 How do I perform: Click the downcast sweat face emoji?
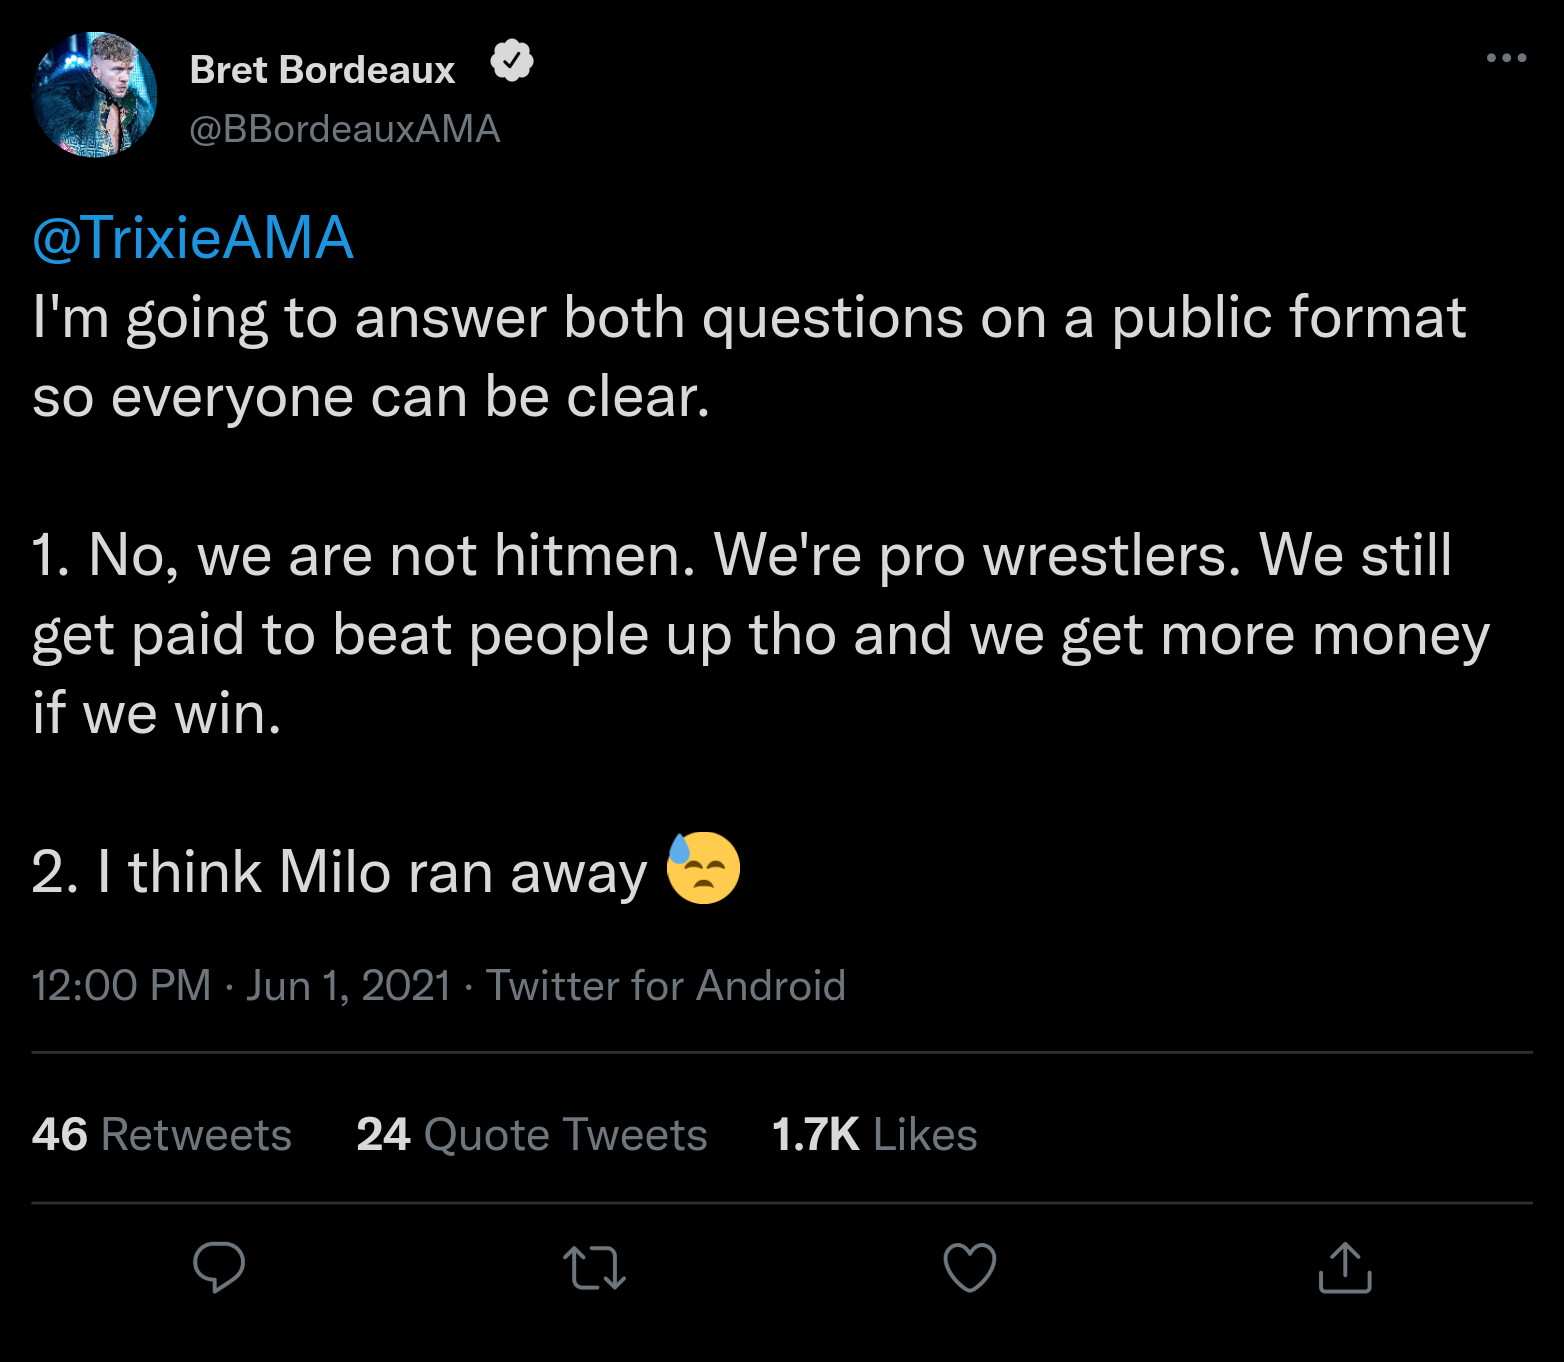704,868
